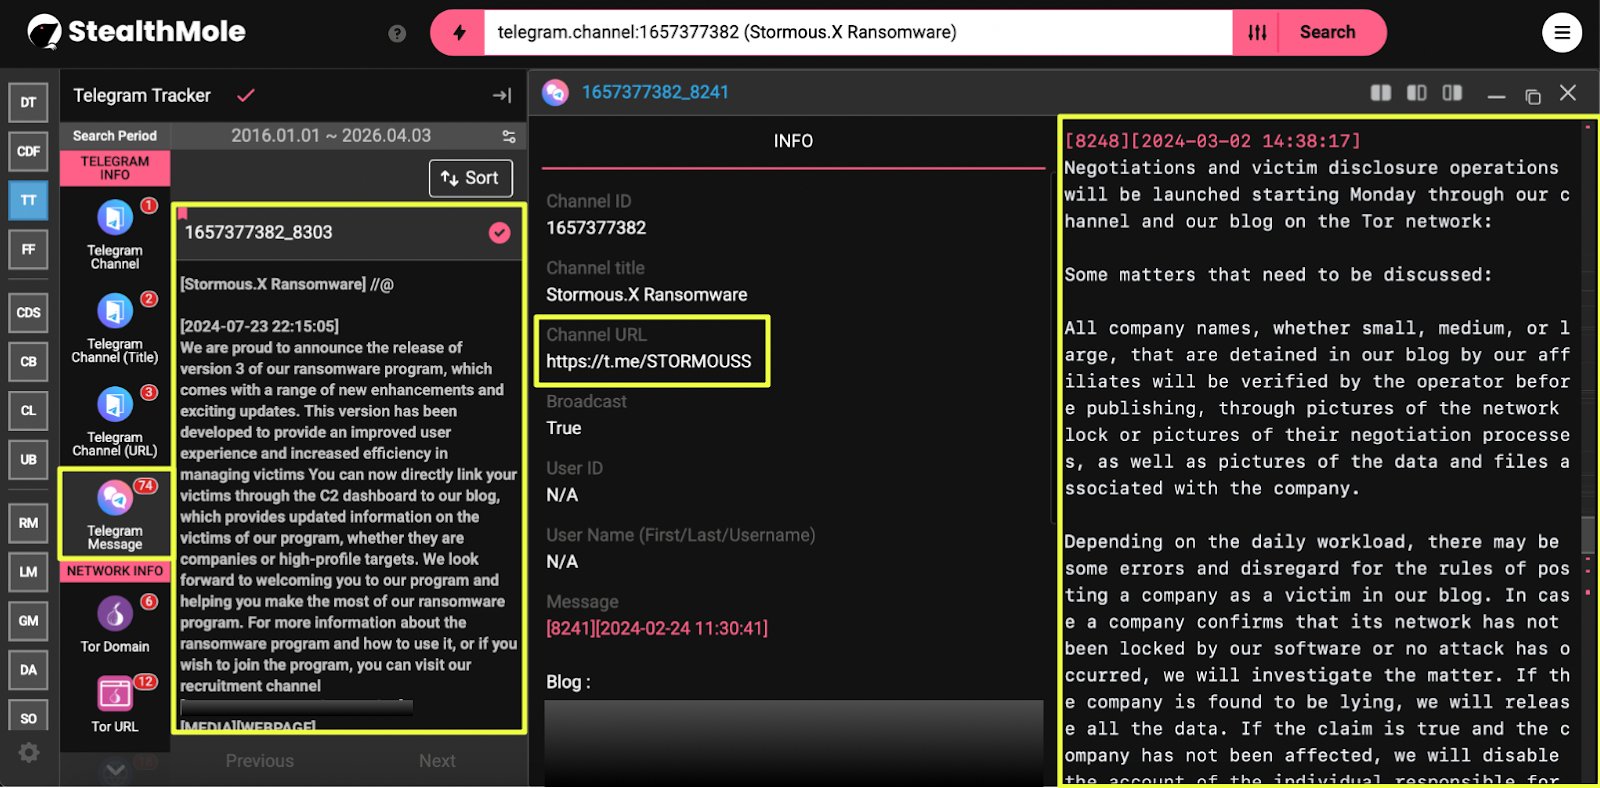Open the search filter settings icon

point(1257,33)
